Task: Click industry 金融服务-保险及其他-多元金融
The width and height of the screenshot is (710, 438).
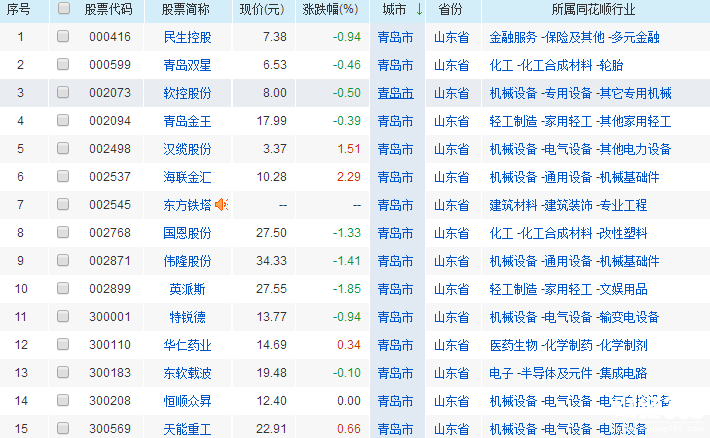Action: click(574, 37)
